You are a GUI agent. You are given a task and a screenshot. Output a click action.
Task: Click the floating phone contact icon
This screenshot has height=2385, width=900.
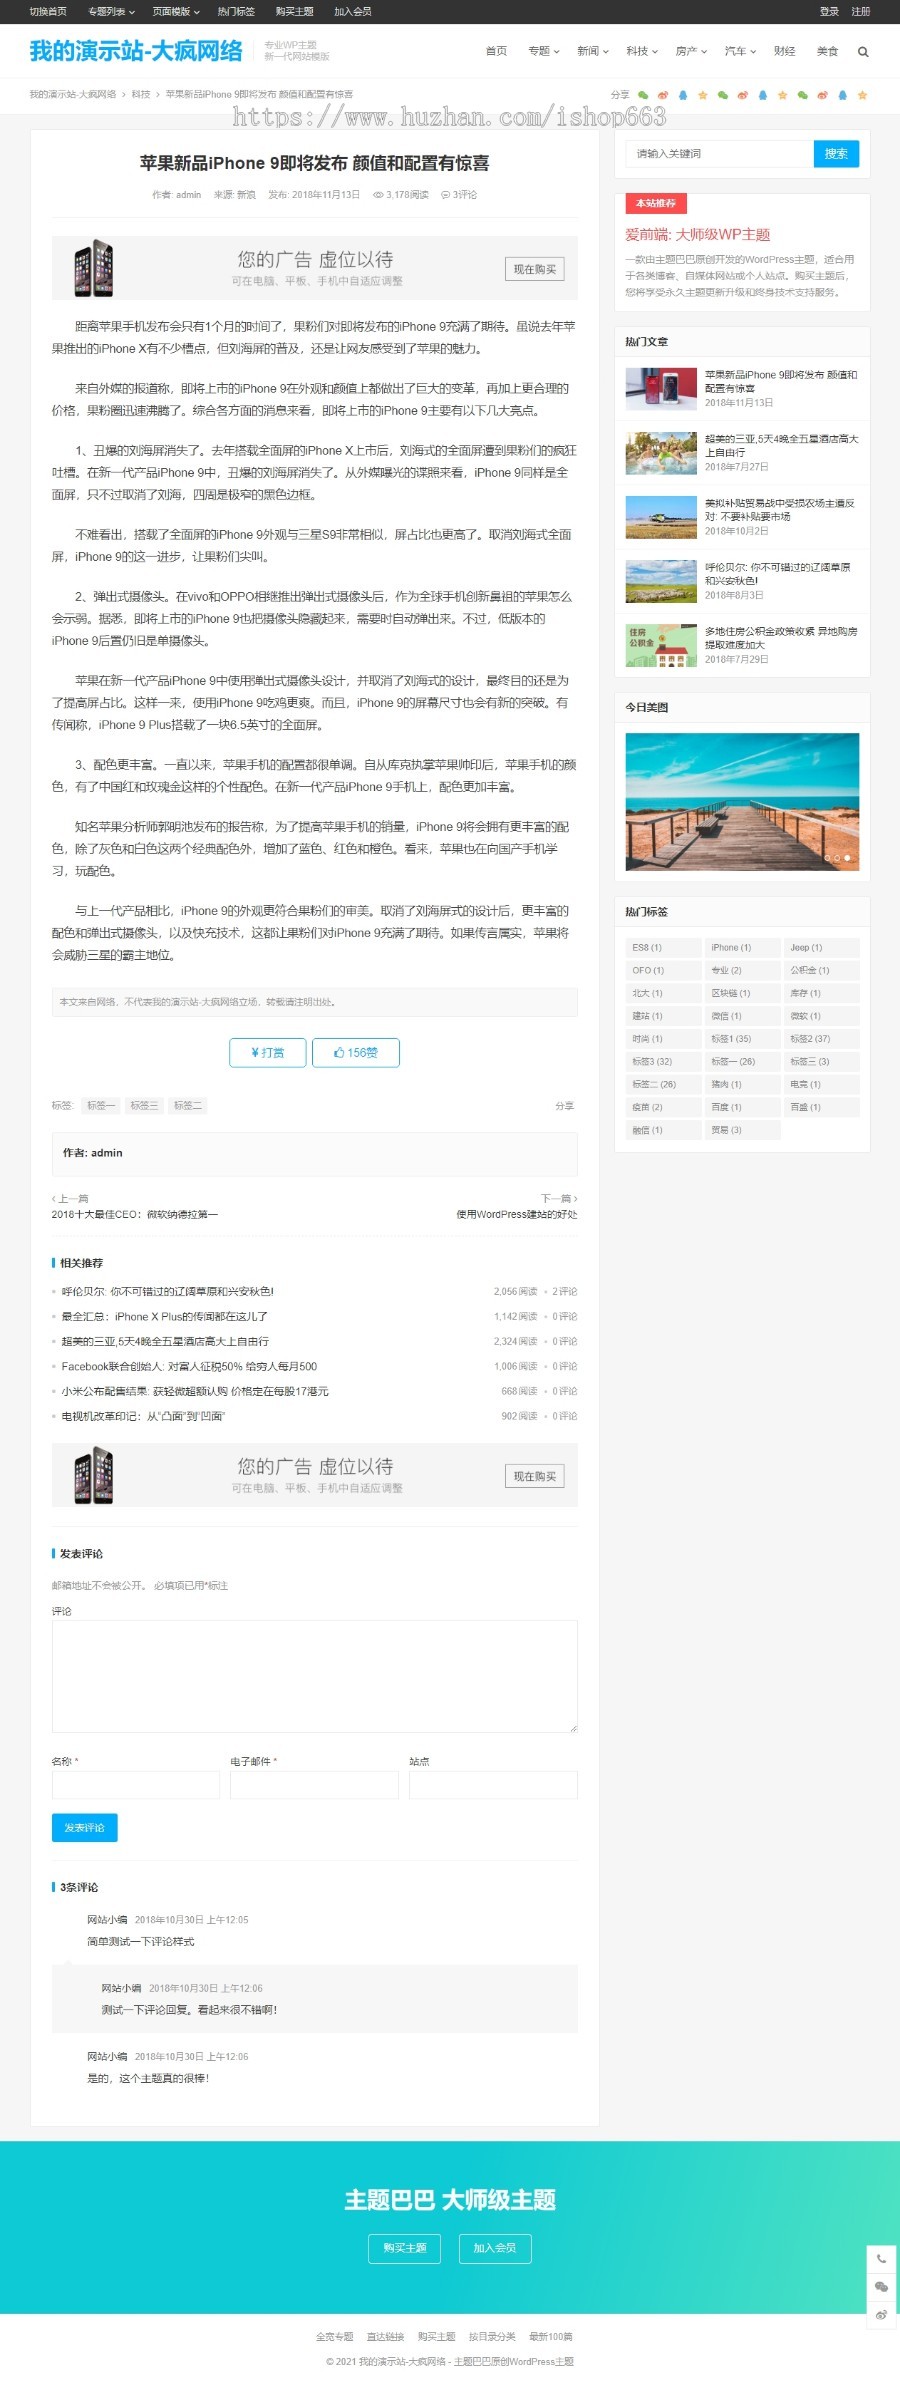[881, 2259]
